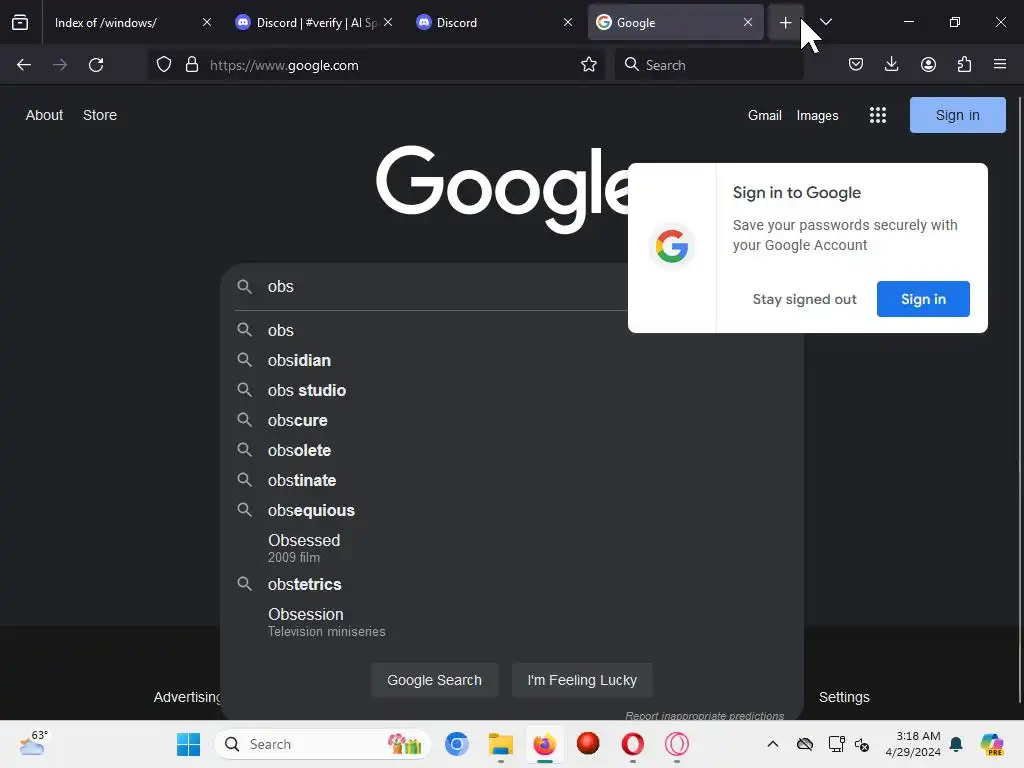This screenshot has height=768, width=1024.
Task: Close the Discord #verify tab
Action: point(388,22)
